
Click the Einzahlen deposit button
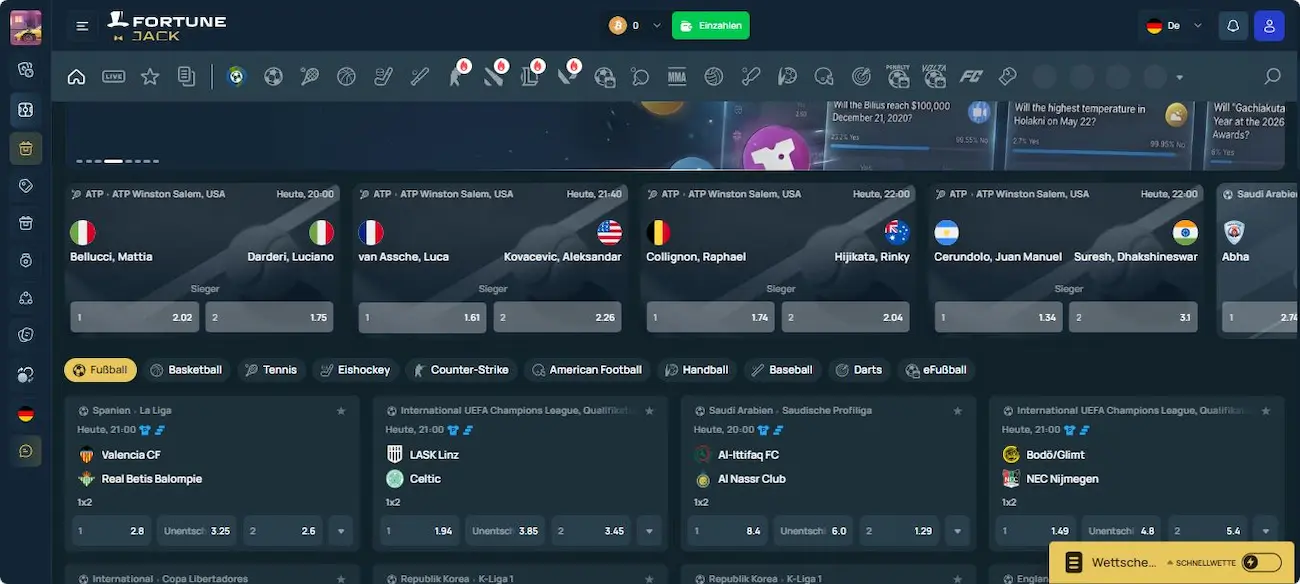[x=710, y=26]
